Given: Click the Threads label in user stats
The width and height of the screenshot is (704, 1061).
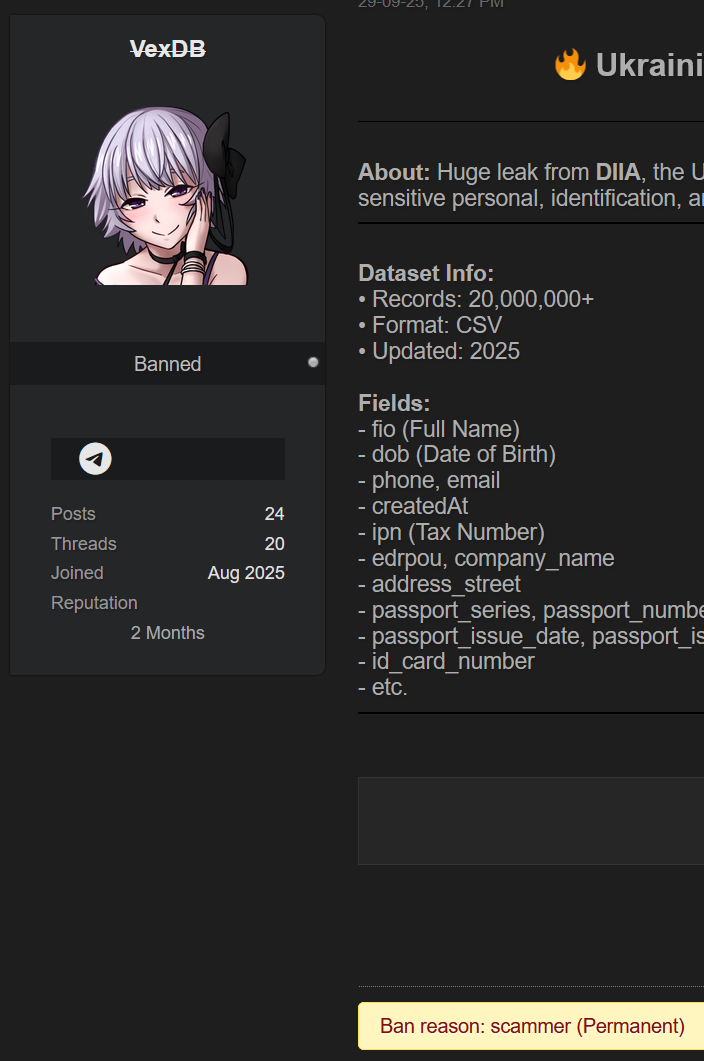Looking at the screenshot, I should point(84,544).
